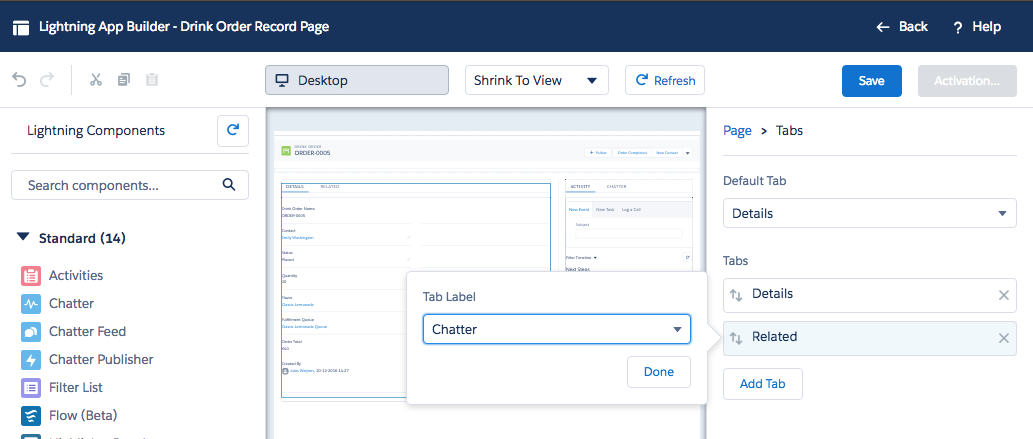1033x439 pixels.
Task: Remove the Details tab entry
Action: click(x=1003, y=295)
